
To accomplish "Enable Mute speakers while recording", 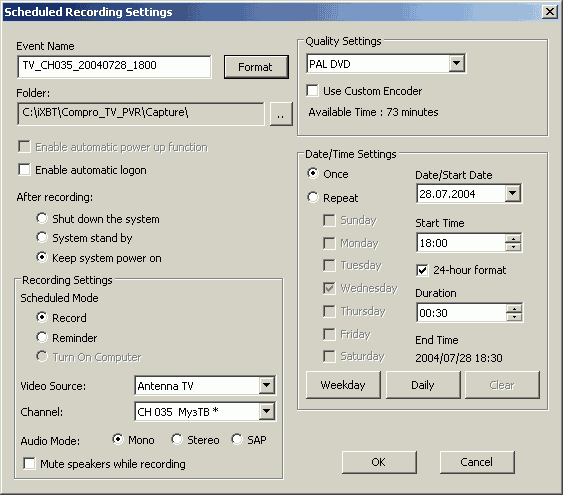I will coord(29,463).
